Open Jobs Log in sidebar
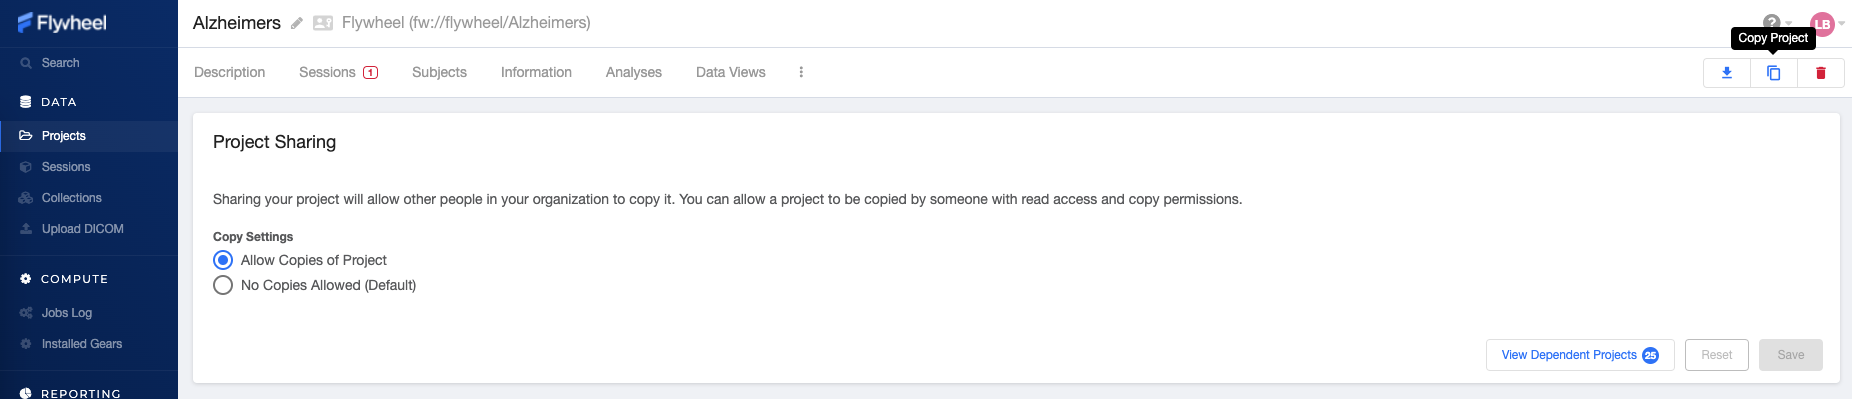1852x399 pixels. coord(67,313)
